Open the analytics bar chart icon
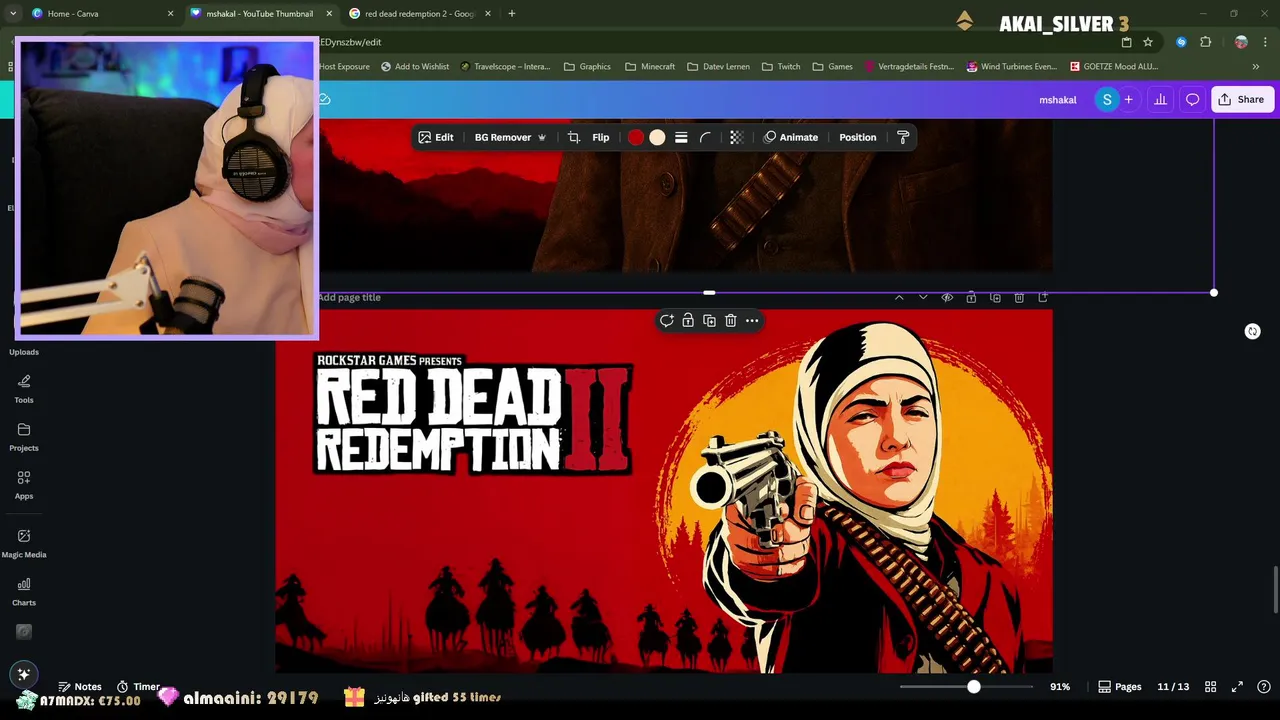The width and height of the screenshot is (1280, 720). (1160, 99)
